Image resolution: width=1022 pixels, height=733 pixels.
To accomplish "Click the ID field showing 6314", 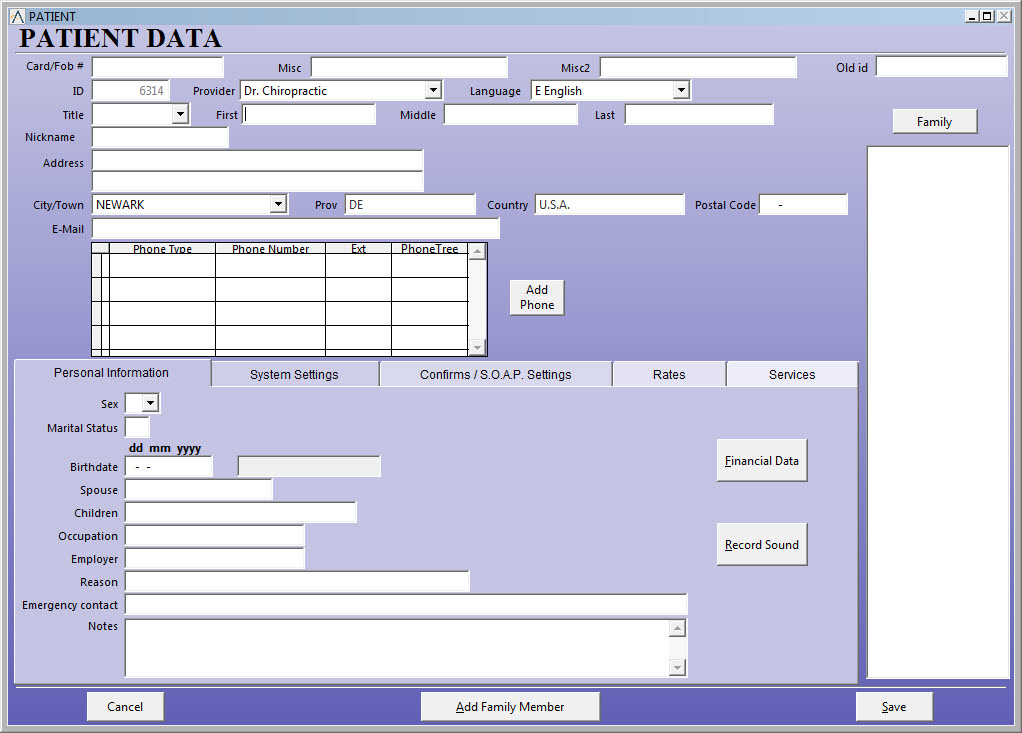I will click(x=130, y=91).
